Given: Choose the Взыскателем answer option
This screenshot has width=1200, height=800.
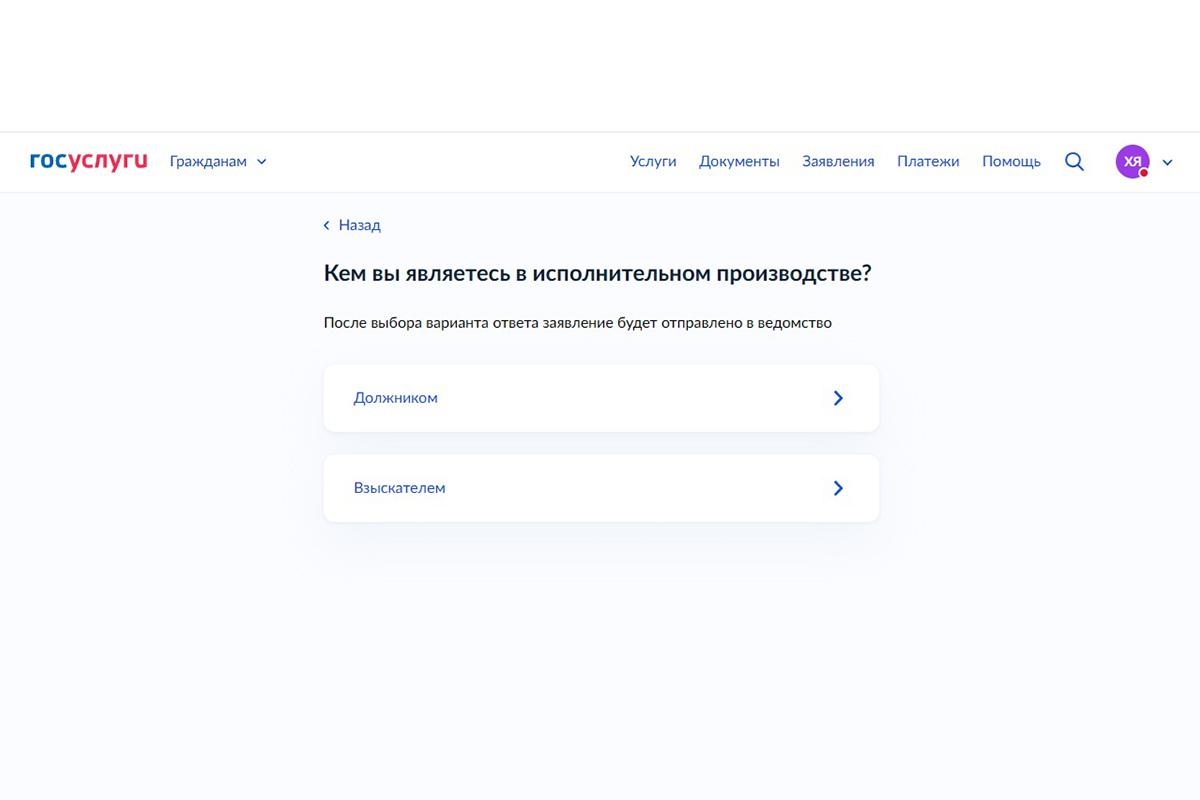Looking at the screenshot, I should pos(400,488).
